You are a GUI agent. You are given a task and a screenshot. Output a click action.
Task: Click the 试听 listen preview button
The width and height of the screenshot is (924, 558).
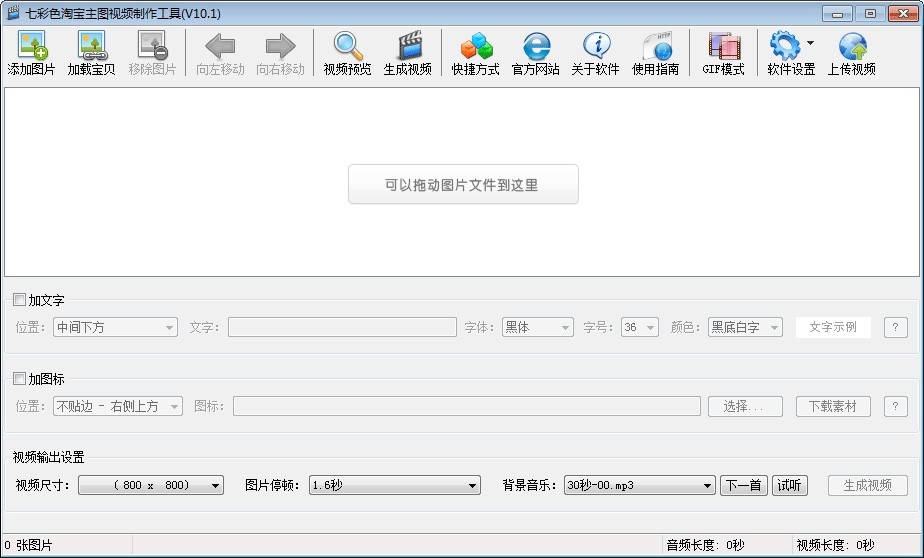(789, 485)
